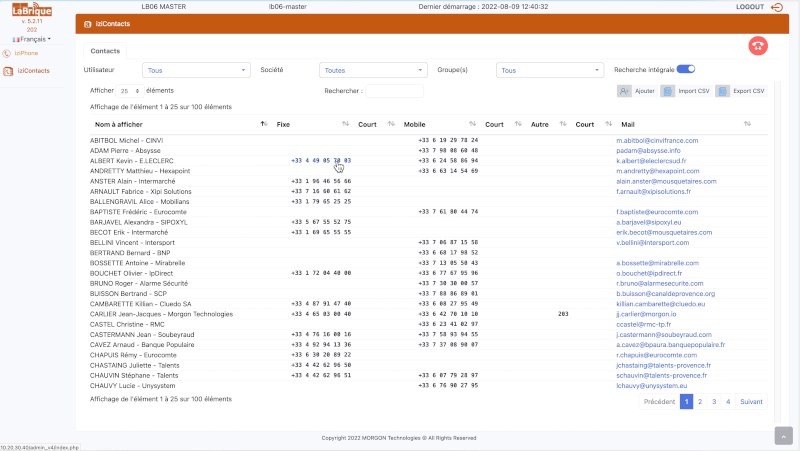Go to page 3
The width and height of the screenshot is (800, 451).
tap(714, 402)
